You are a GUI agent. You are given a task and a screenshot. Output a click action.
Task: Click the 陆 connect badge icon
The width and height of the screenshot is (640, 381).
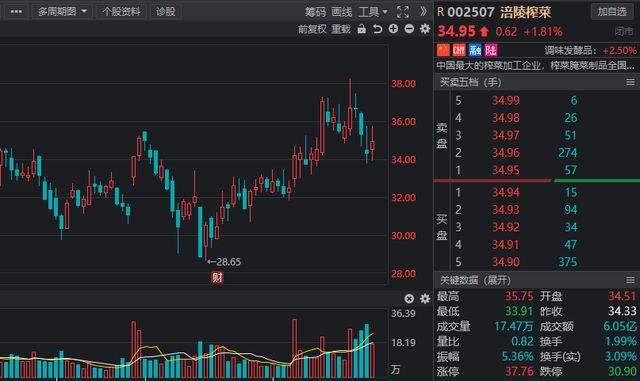click(x=490, y=50)
